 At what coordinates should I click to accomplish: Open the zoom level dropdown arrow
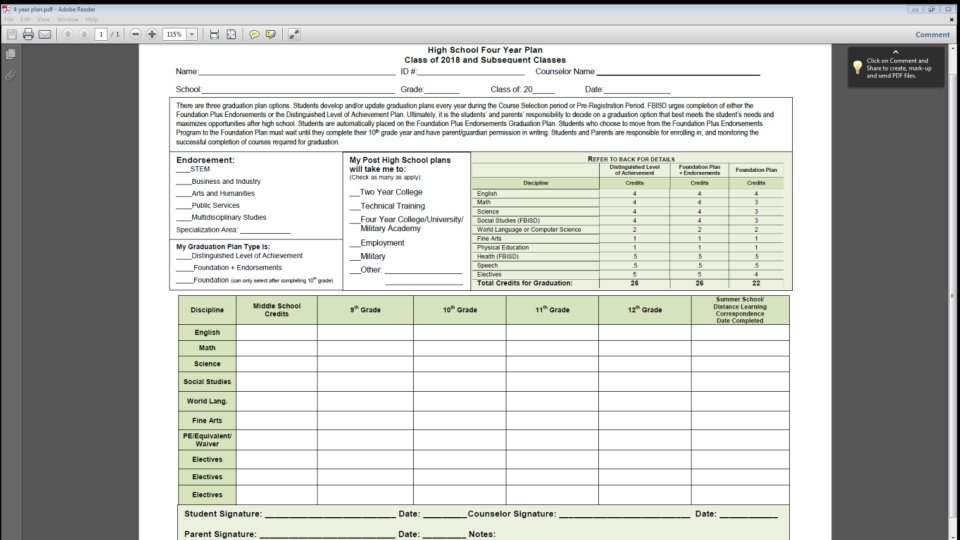pos(192,34)
